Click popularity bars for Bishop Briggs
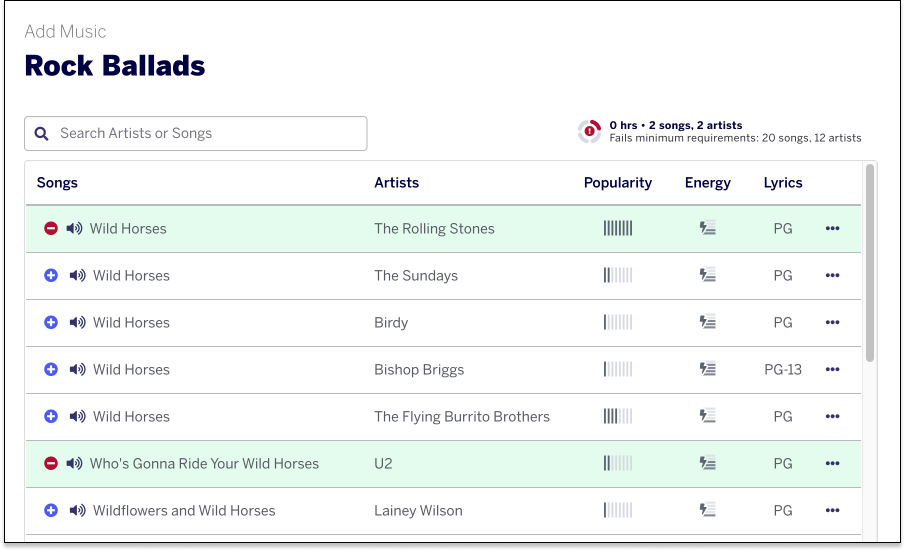 618,369
